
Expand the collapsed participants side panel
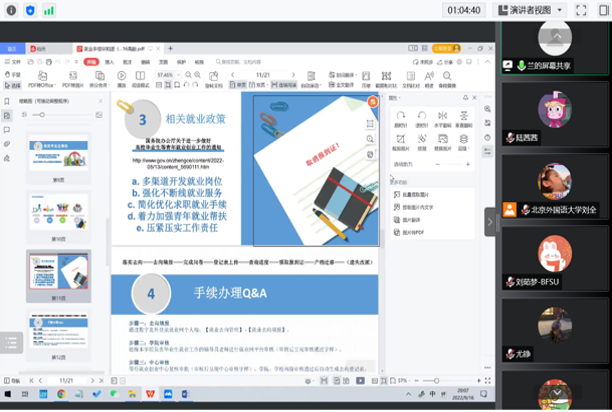(490, 220)
